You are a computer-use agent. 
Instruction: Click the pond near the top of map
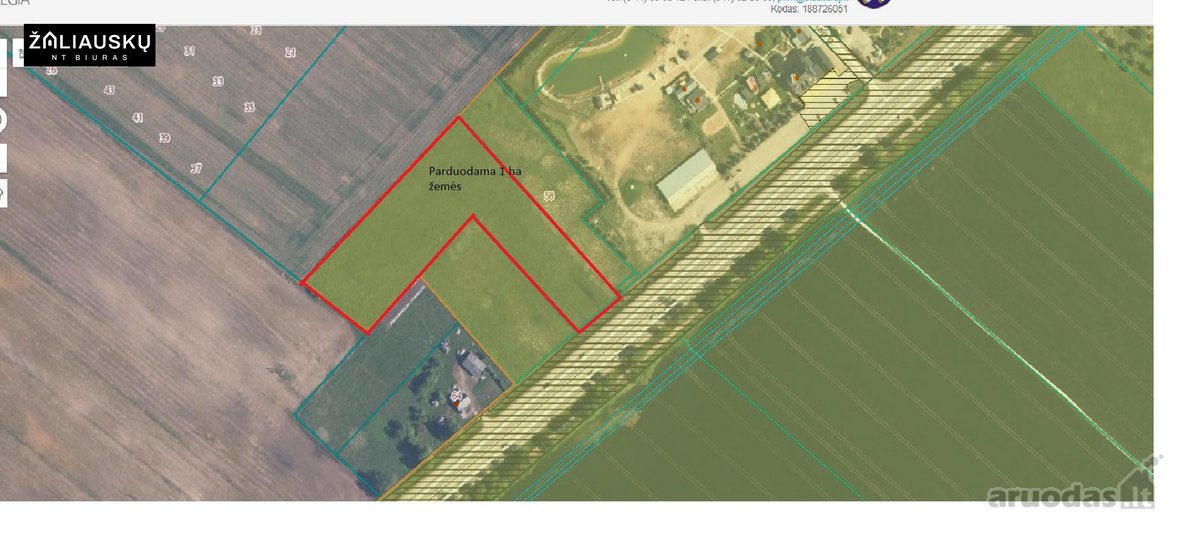[591, 62]
